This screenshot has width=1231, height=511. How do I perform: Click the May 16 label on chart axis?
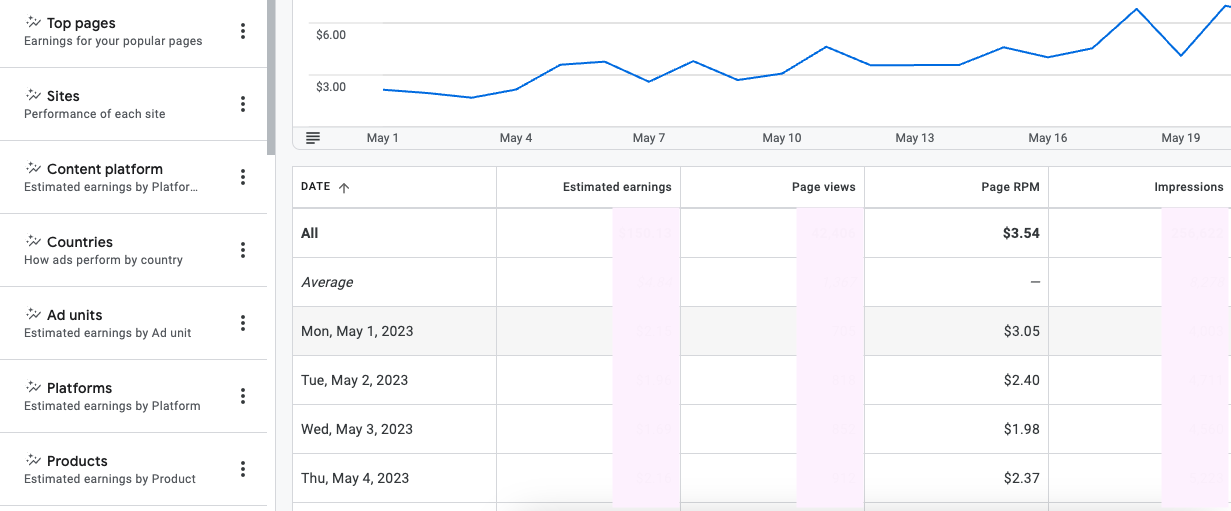coord(1048,138)
